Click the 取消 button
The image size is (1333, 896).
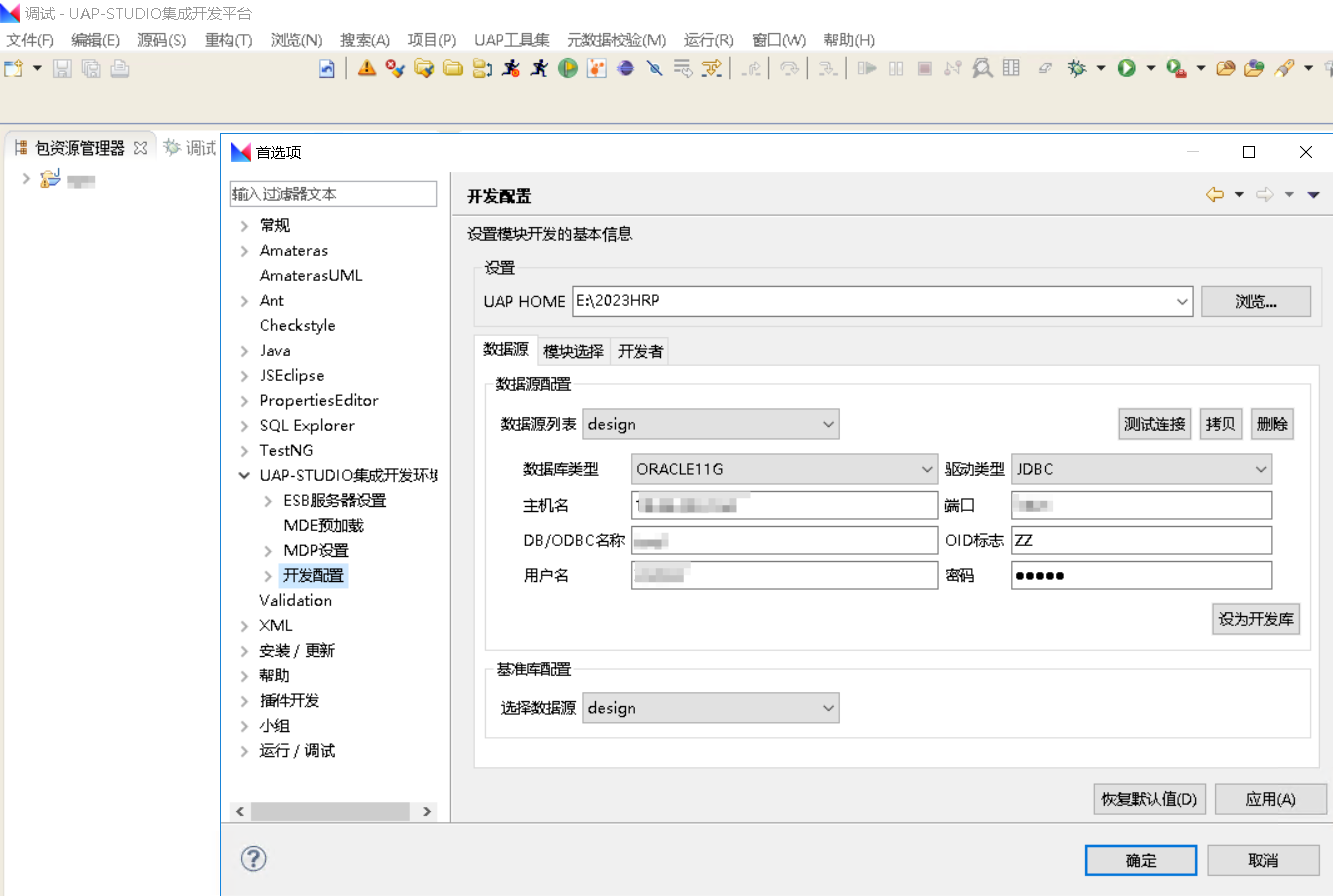(x=1263, y=860)
